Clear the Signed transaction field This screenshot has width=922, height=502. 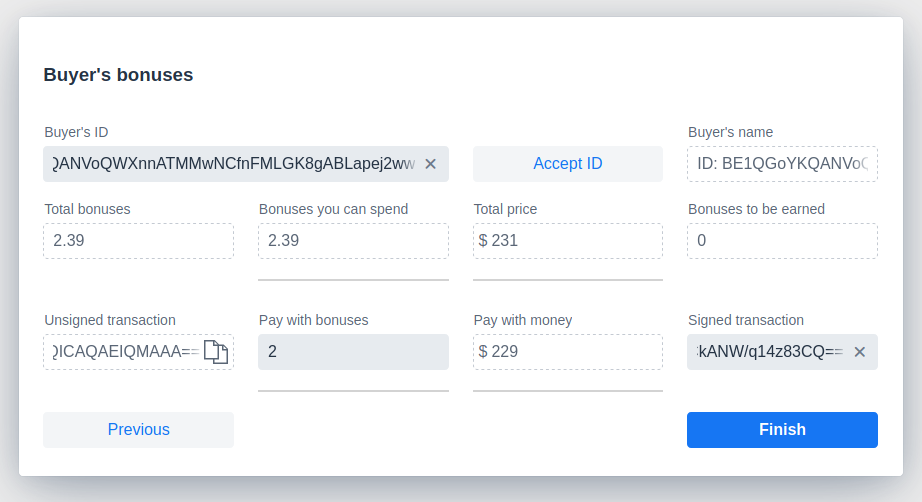tap(859, 352)
